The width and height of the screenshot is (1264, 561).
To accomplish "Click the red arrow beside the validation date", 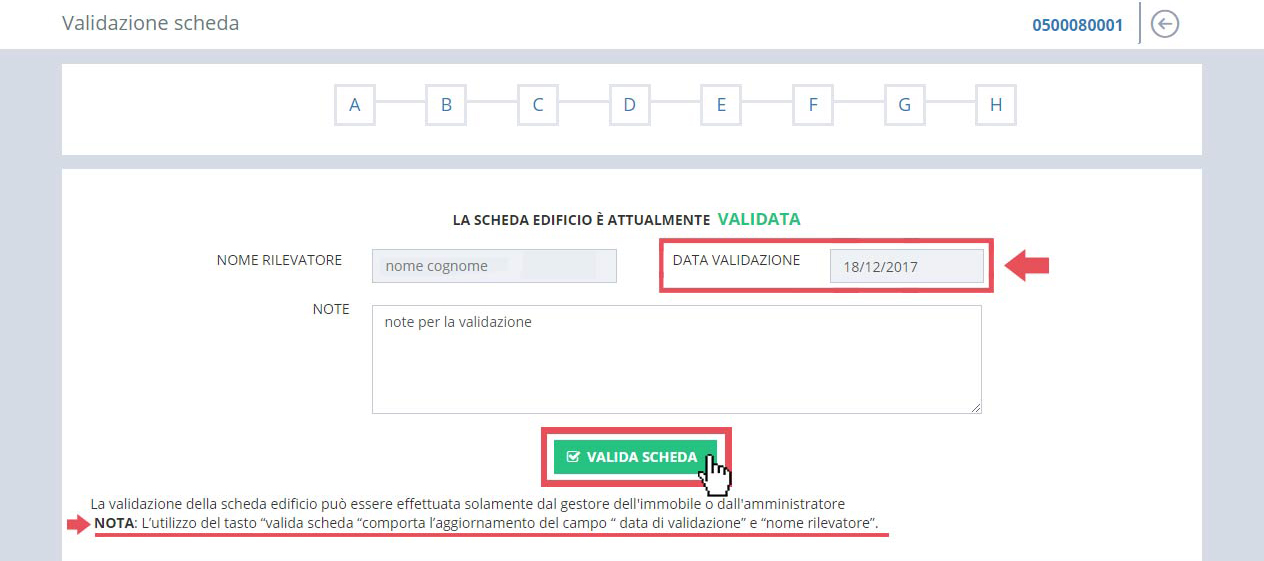I will coord(1026,266).
